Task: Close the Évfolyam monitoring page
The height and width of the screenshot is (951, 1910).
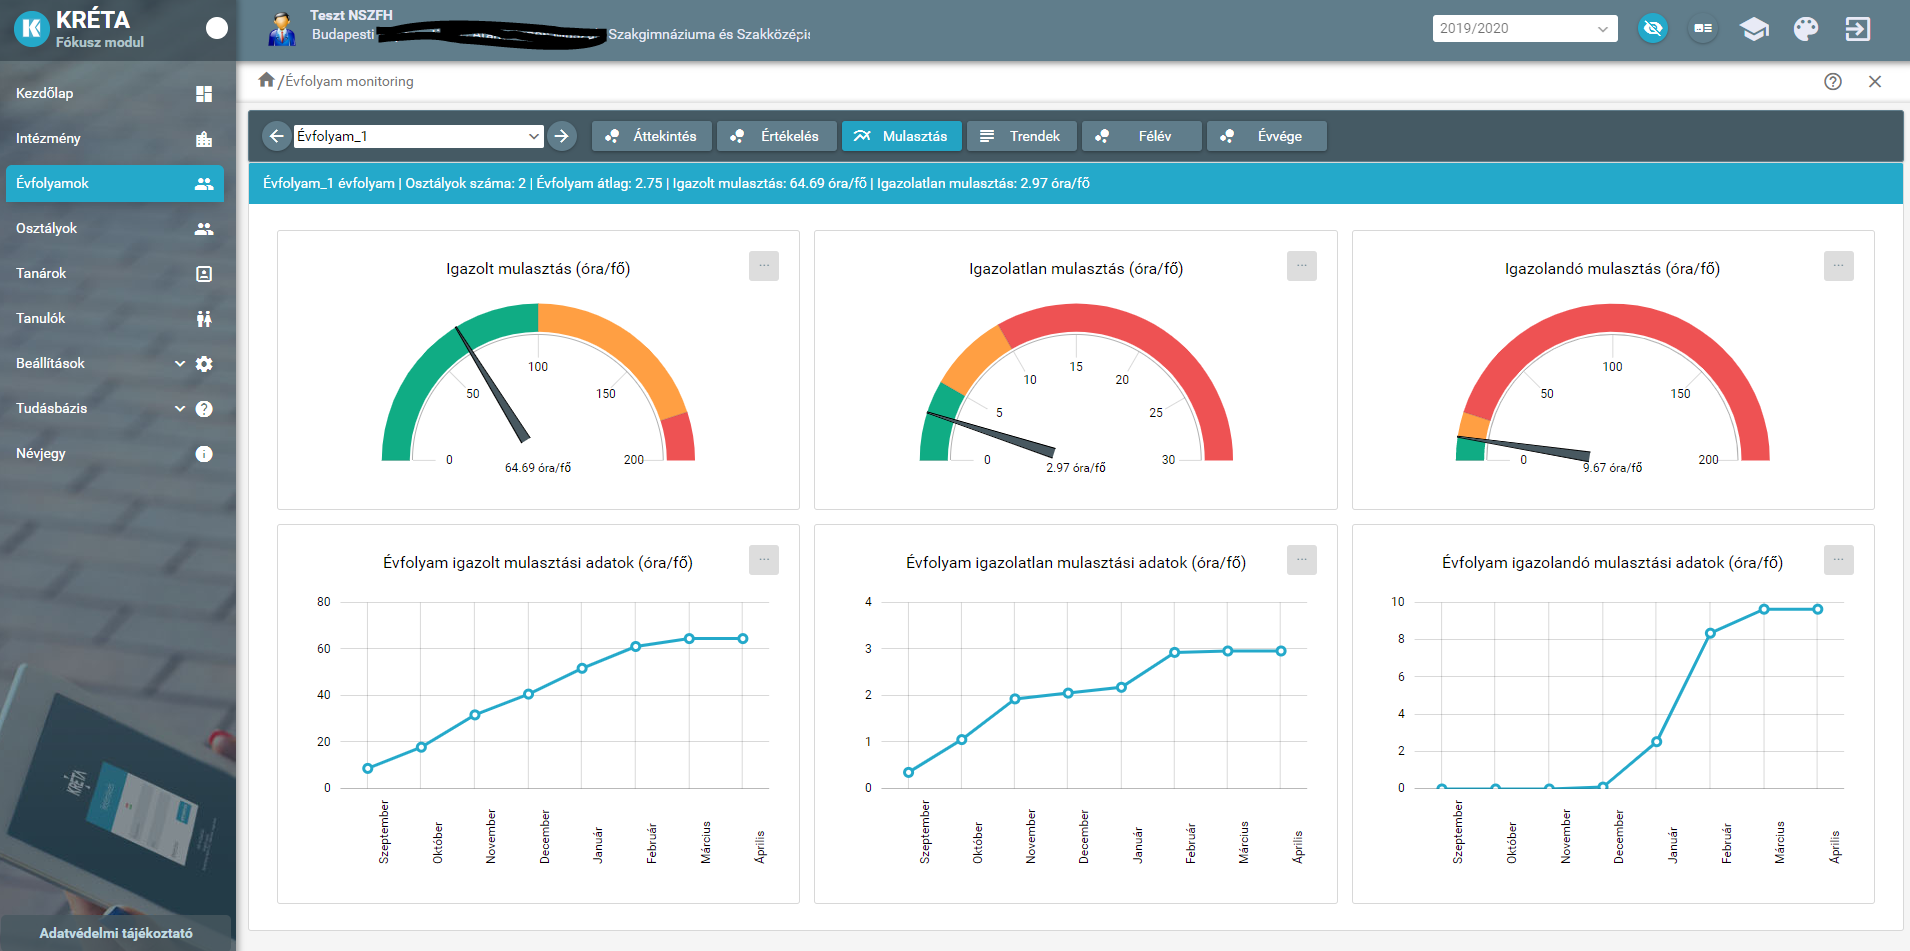Action: tap(1875, 82)
